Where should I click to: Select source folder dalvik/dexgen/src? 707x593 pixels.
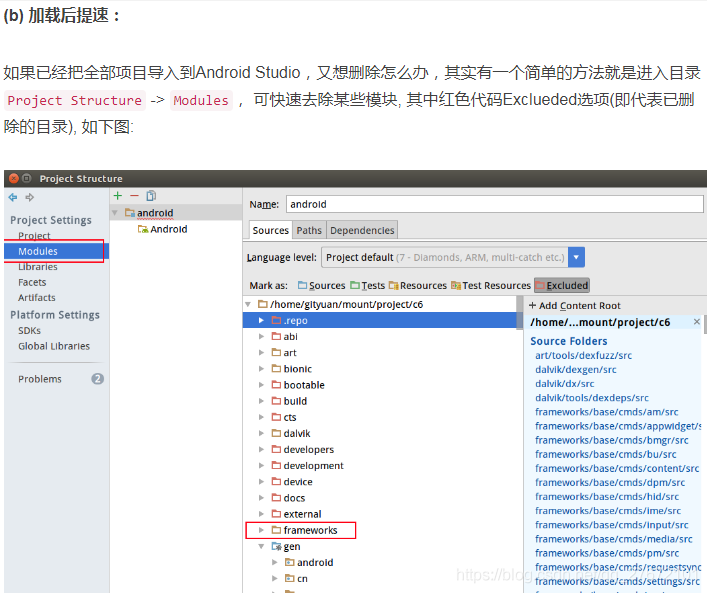pos(576,369)
